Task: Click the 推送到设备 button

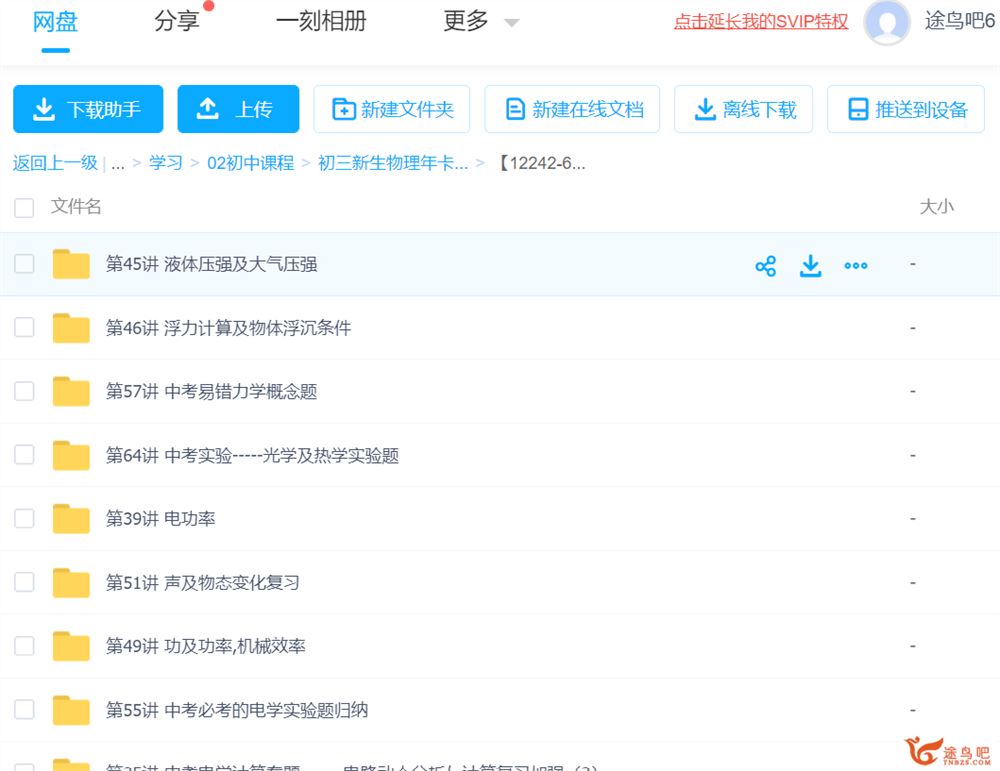Action: 906,109
